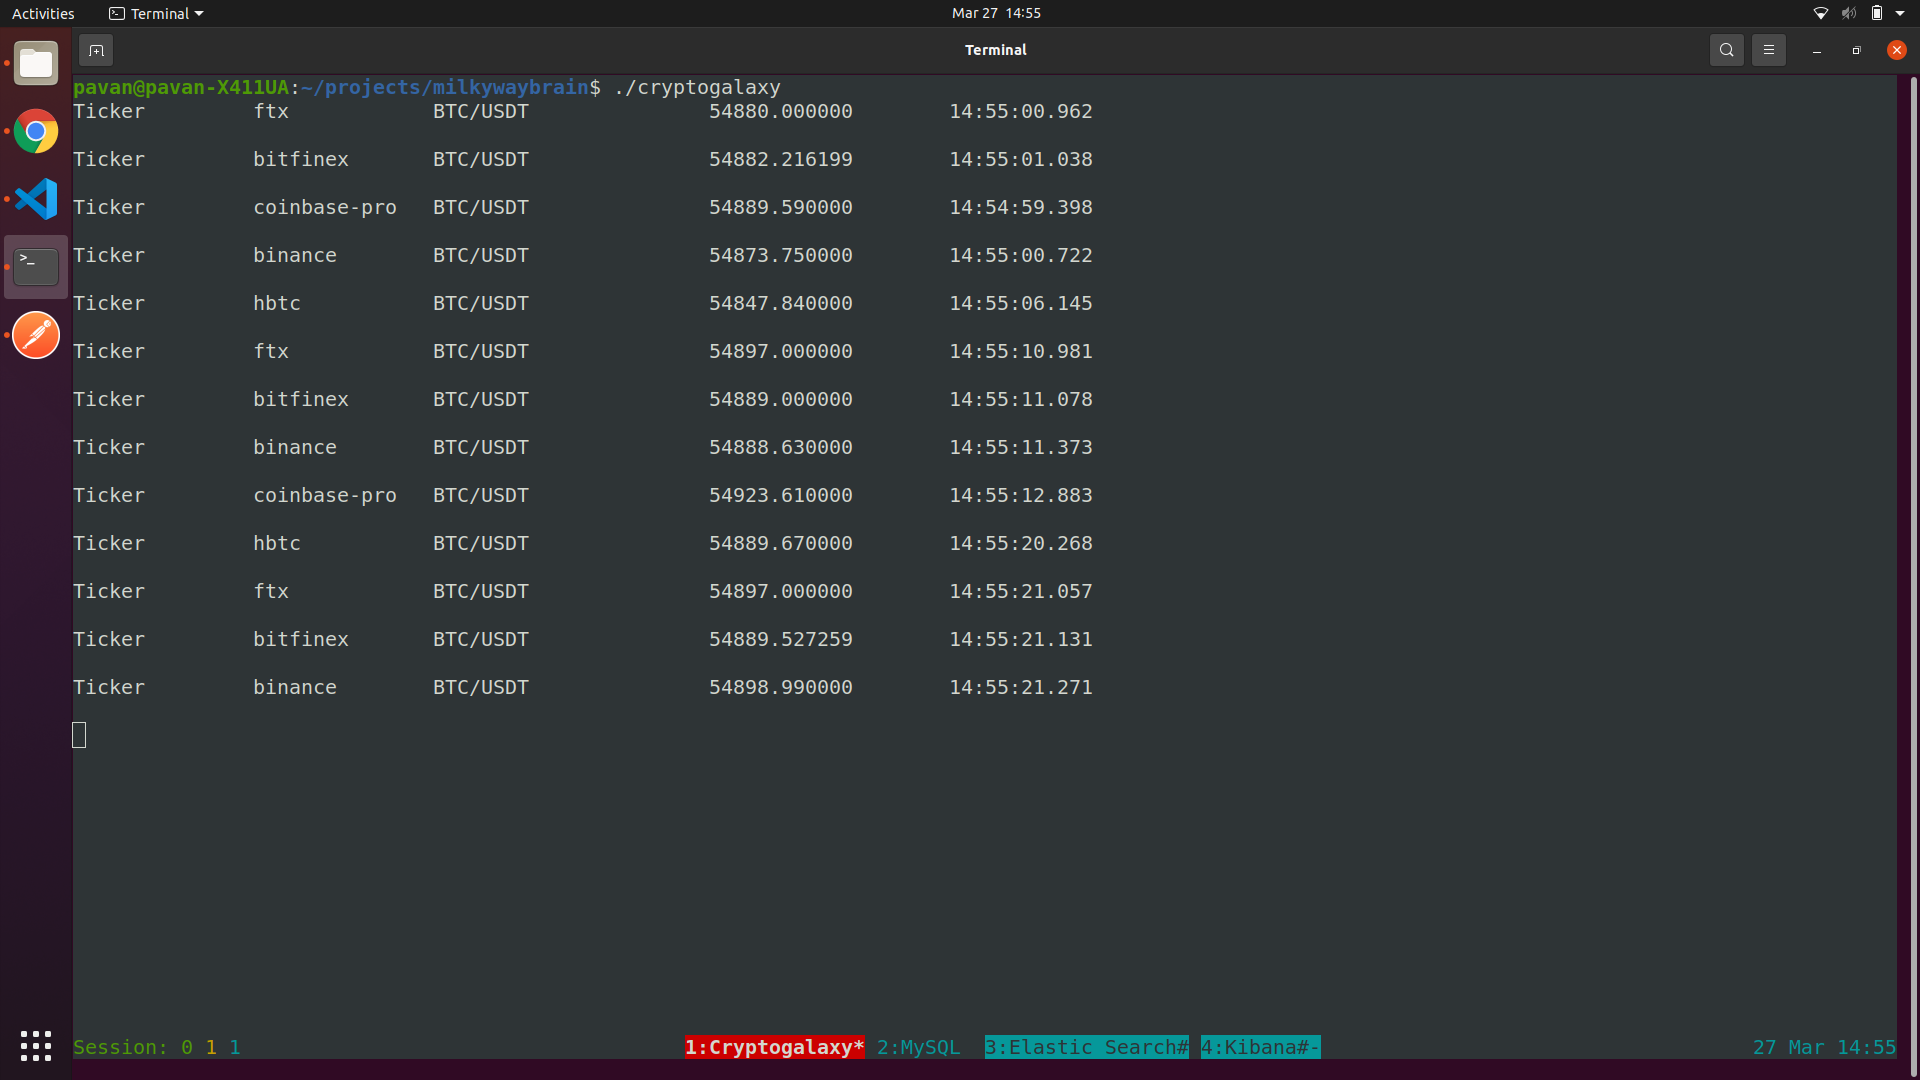Switch to the 3:Elastic Search tmux window
This screenshot has width=1920, height=1080.
pyautogui.click(x=1086, y=1047)
